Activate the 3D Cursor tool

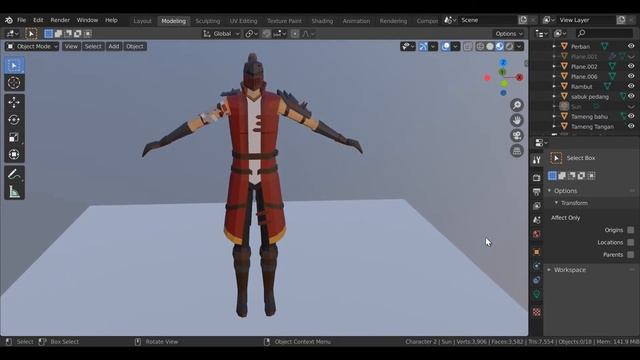[x=14, y=83]
